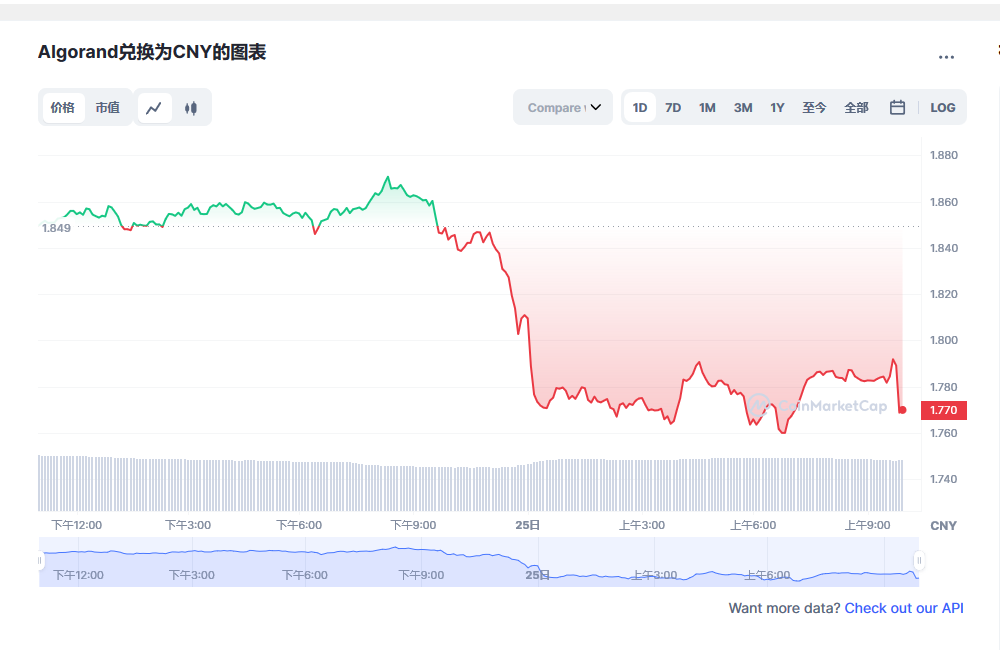
Task: Click the 1.820 price axis label
Action: pyautogui.click(x=944, y=294)
